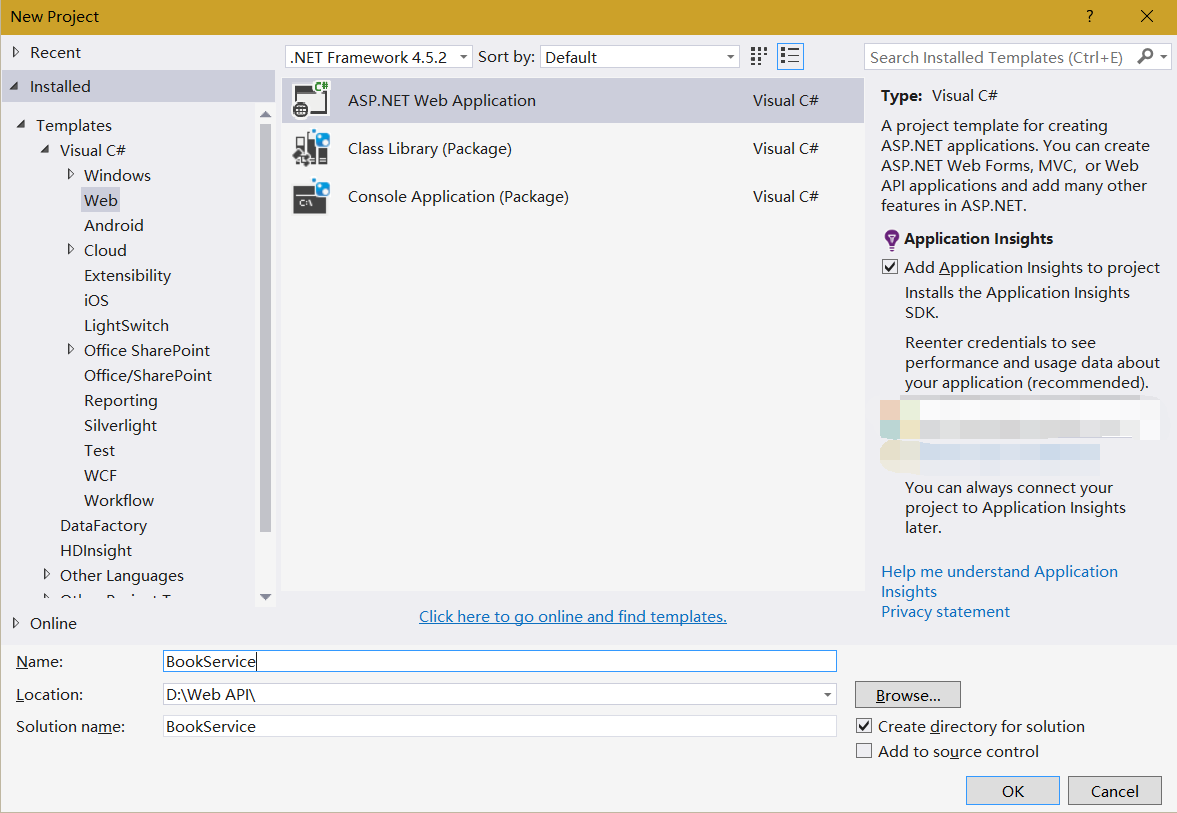Open the Location path dropdown arrow
1177x813 pixels.
[x=826, y=694]
